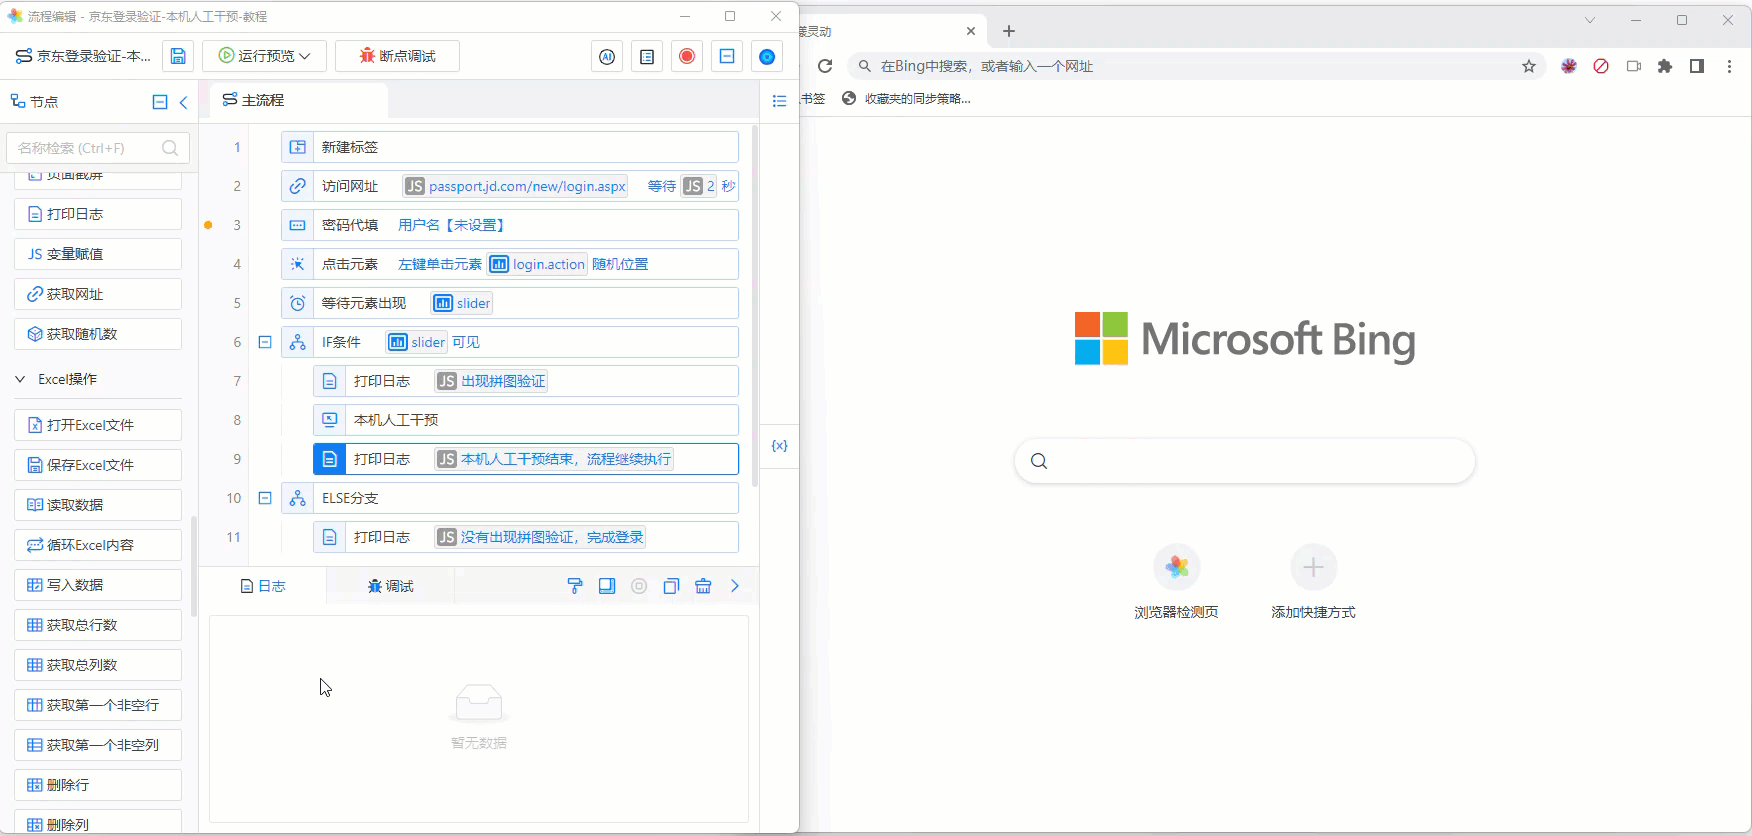The height and width of the screenshot is (836, 1752).
Task: Click the red record button
Action: [687, 57]
